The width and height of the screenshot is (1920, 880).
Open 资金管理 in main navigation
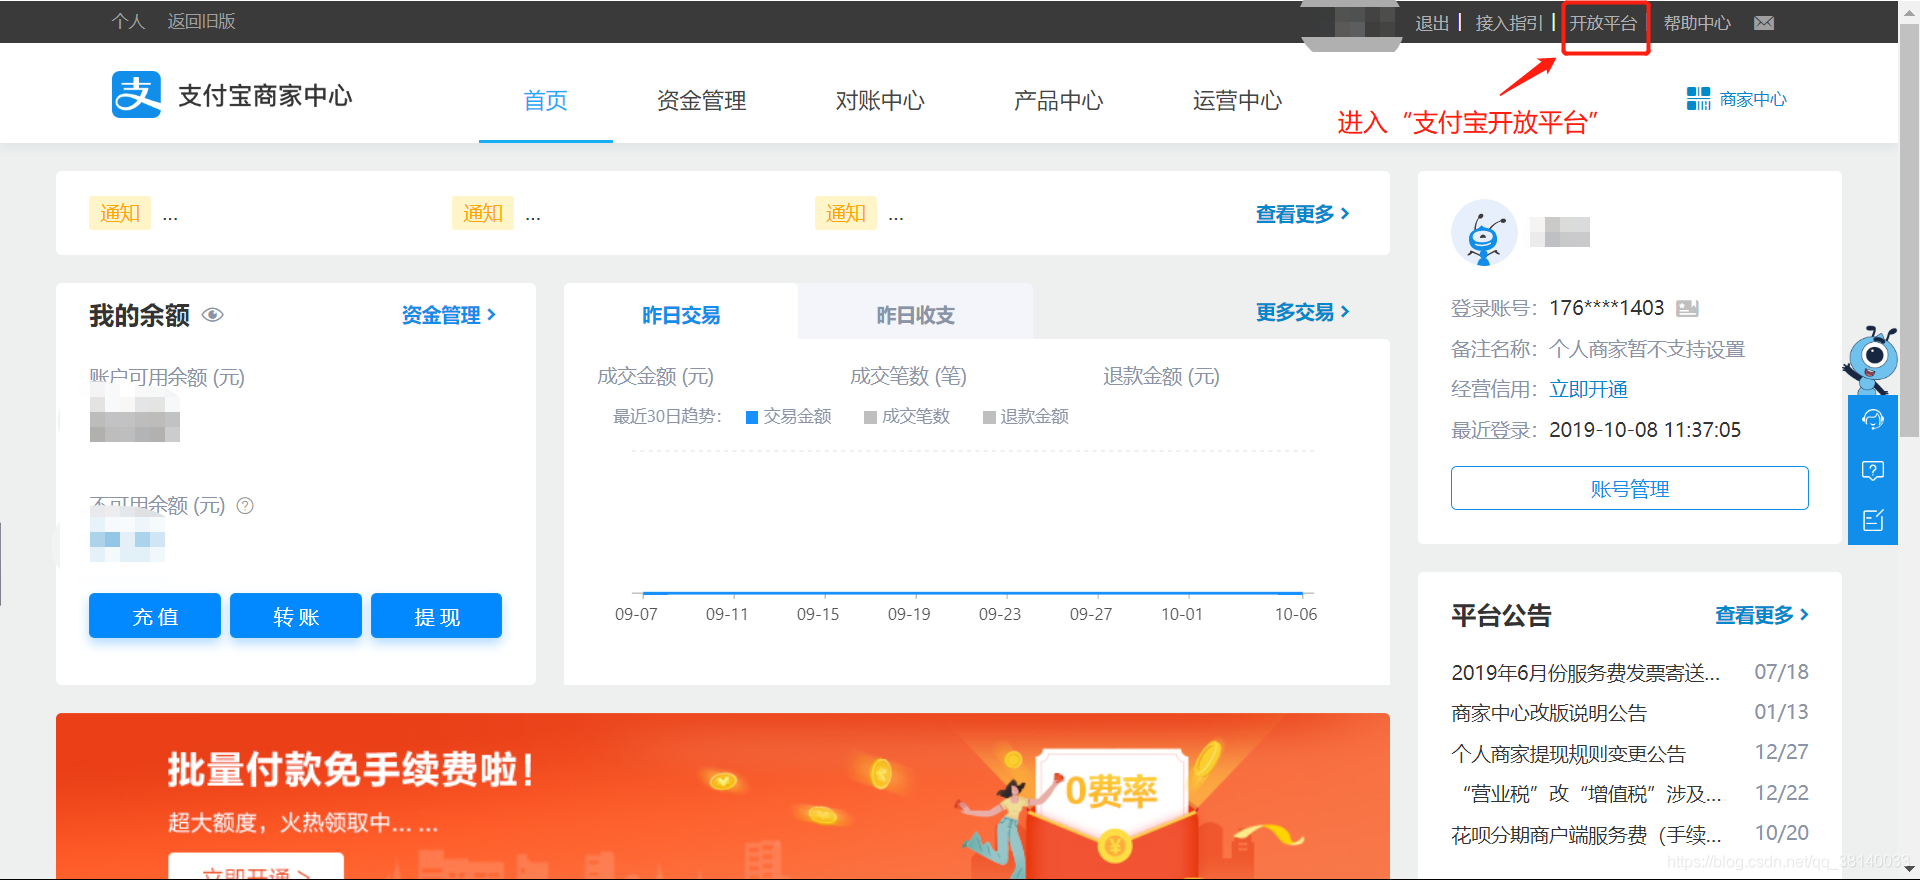point(701,100)
